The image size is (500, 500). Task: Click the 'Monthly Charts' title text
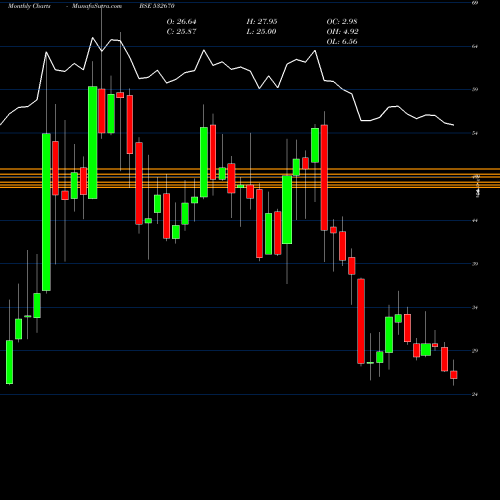29,6
